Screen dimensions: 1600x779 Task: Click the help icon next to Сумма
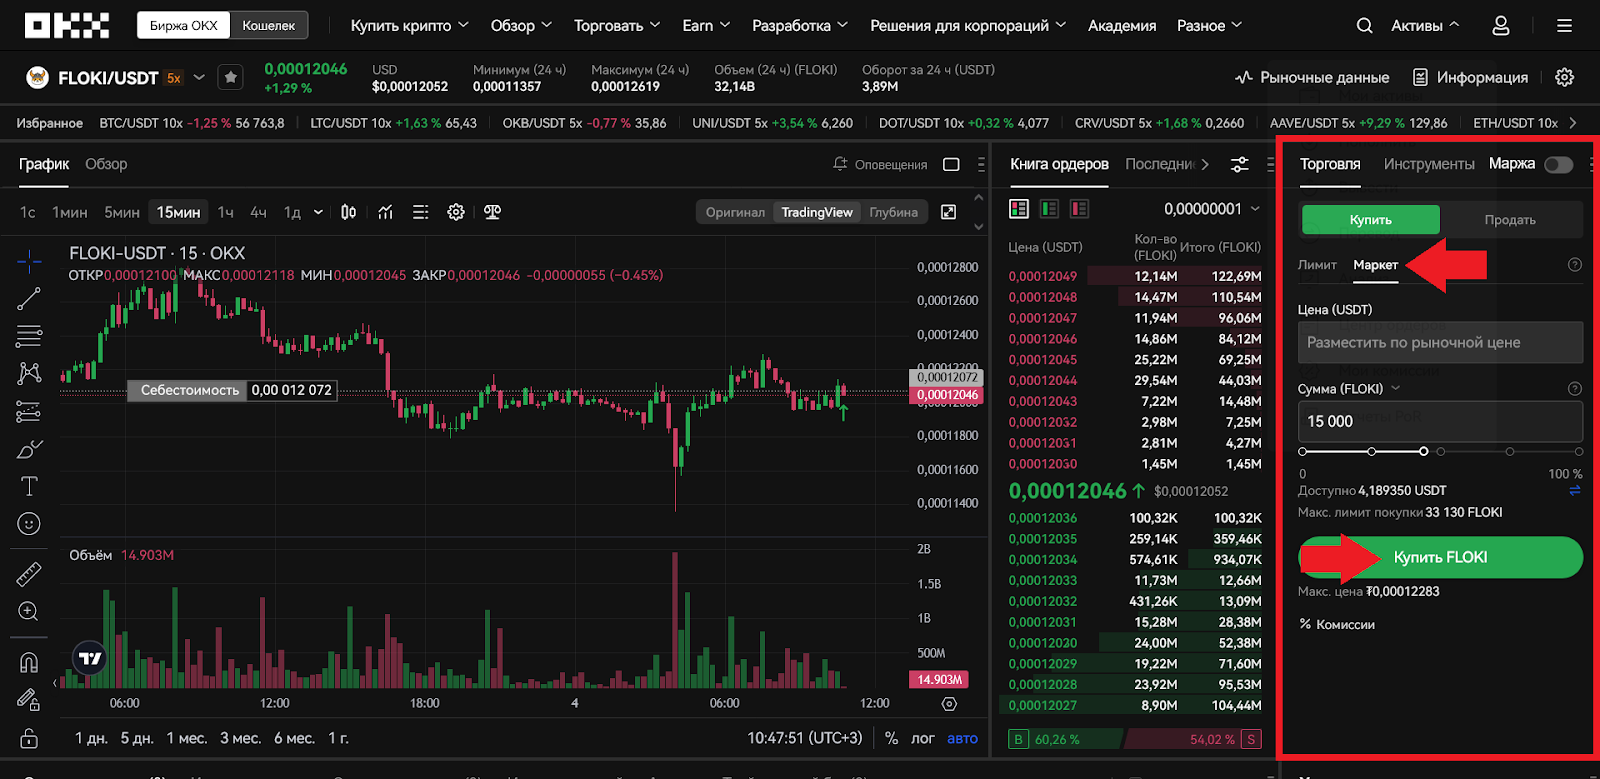[1575, 389]
